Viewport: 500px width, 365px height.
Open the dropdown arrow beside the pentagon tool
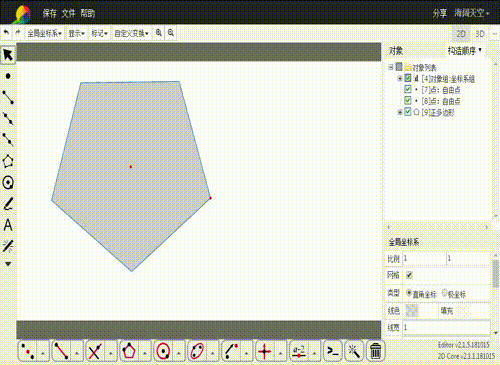coord(145,353)
